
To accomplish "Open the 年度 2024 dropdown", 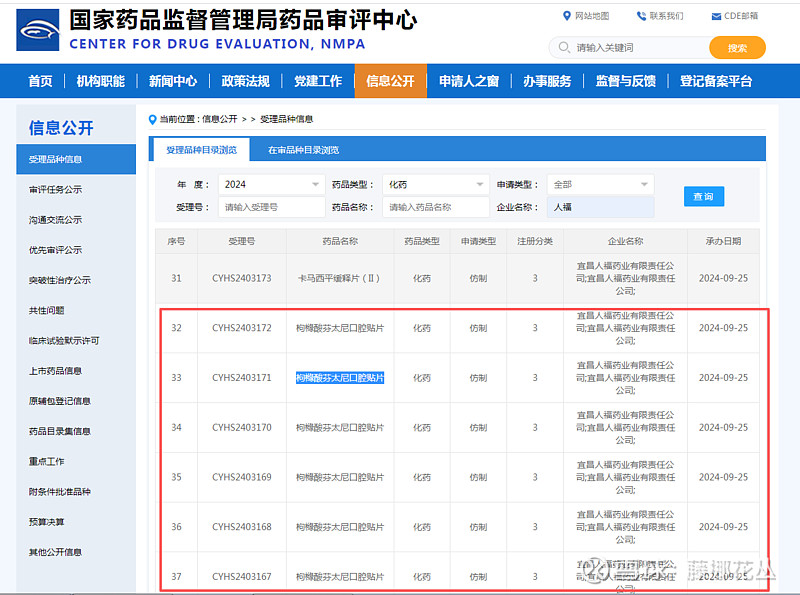I will [x=270, y=185].
